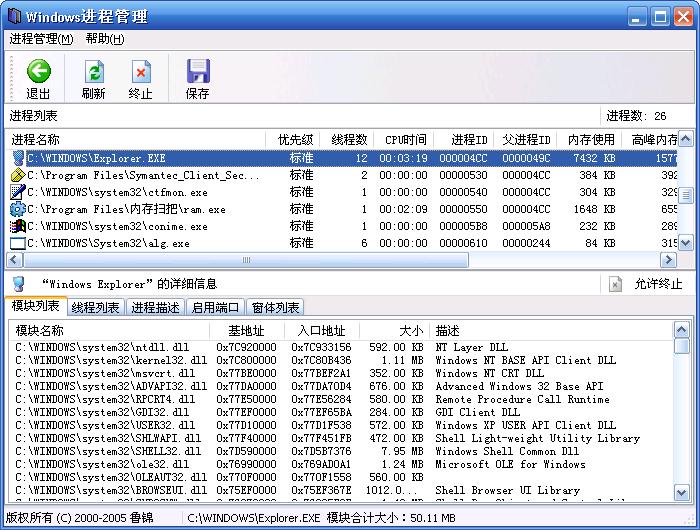Click the app icon in the title bar
This screenshot has height=530, width=700.
tap(14, 16)
